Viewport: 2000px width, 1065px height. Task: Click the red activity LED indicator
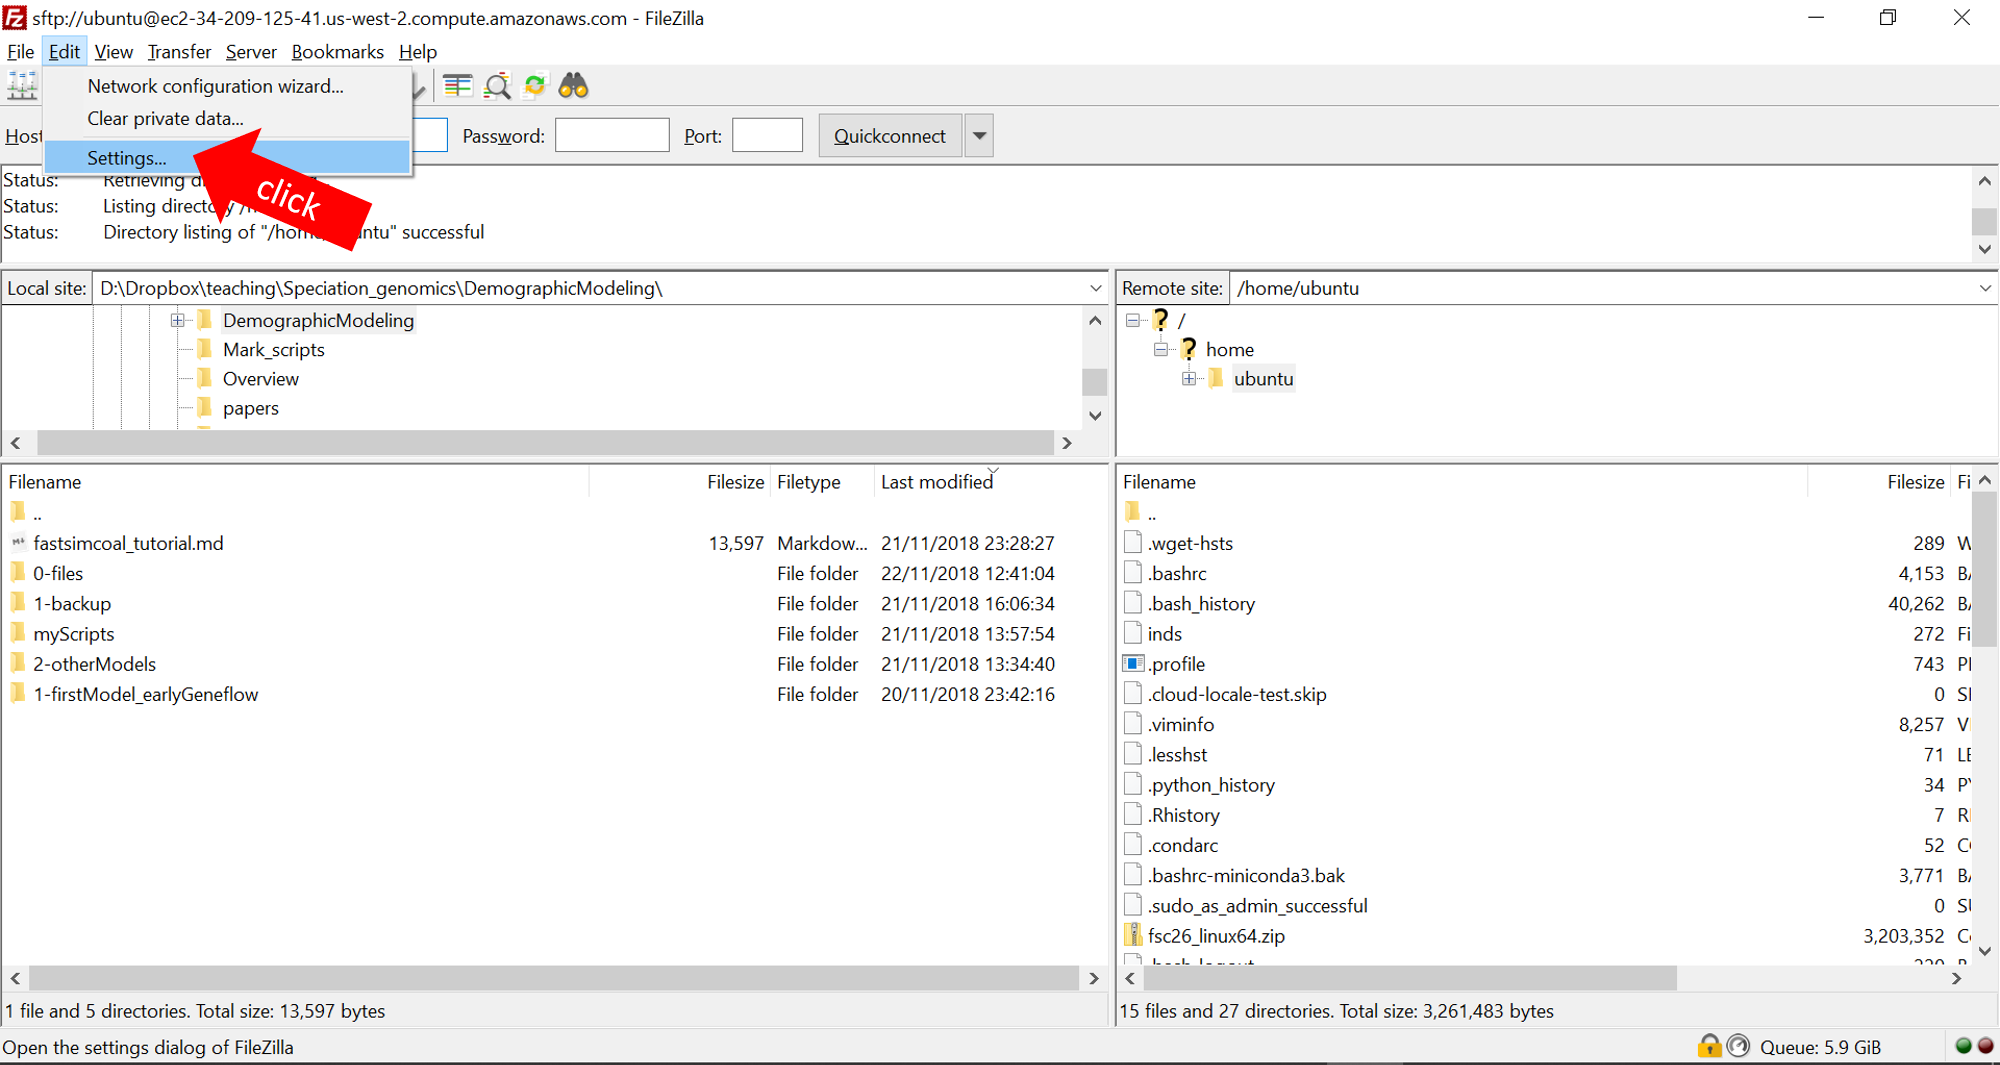tap(1985, 1046)
